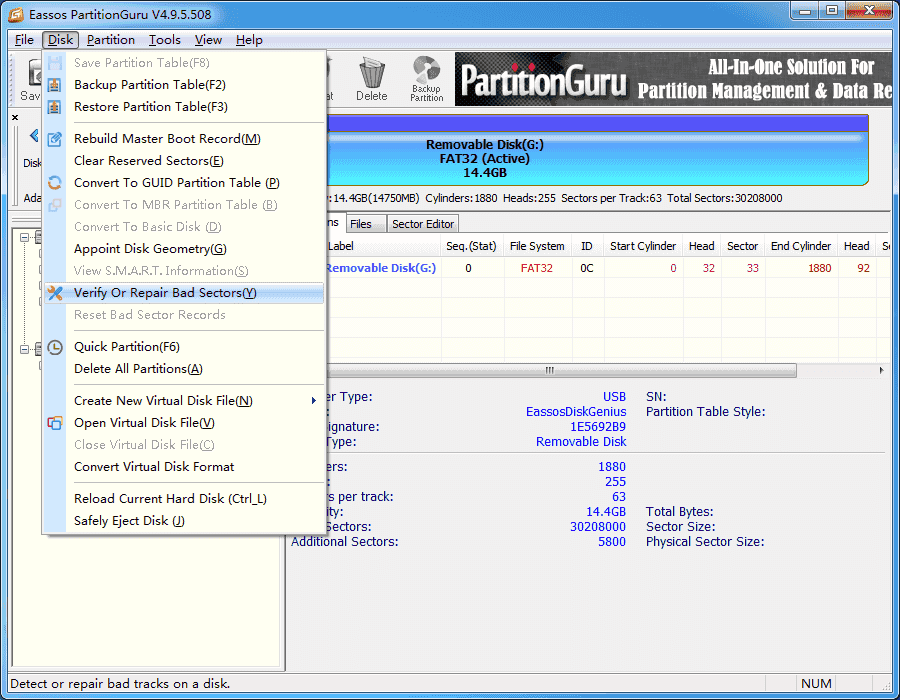This screenshot has height=700, width=900.
Task: Select Rebuild Master Boot Record
Action: (x=184, y=139)
